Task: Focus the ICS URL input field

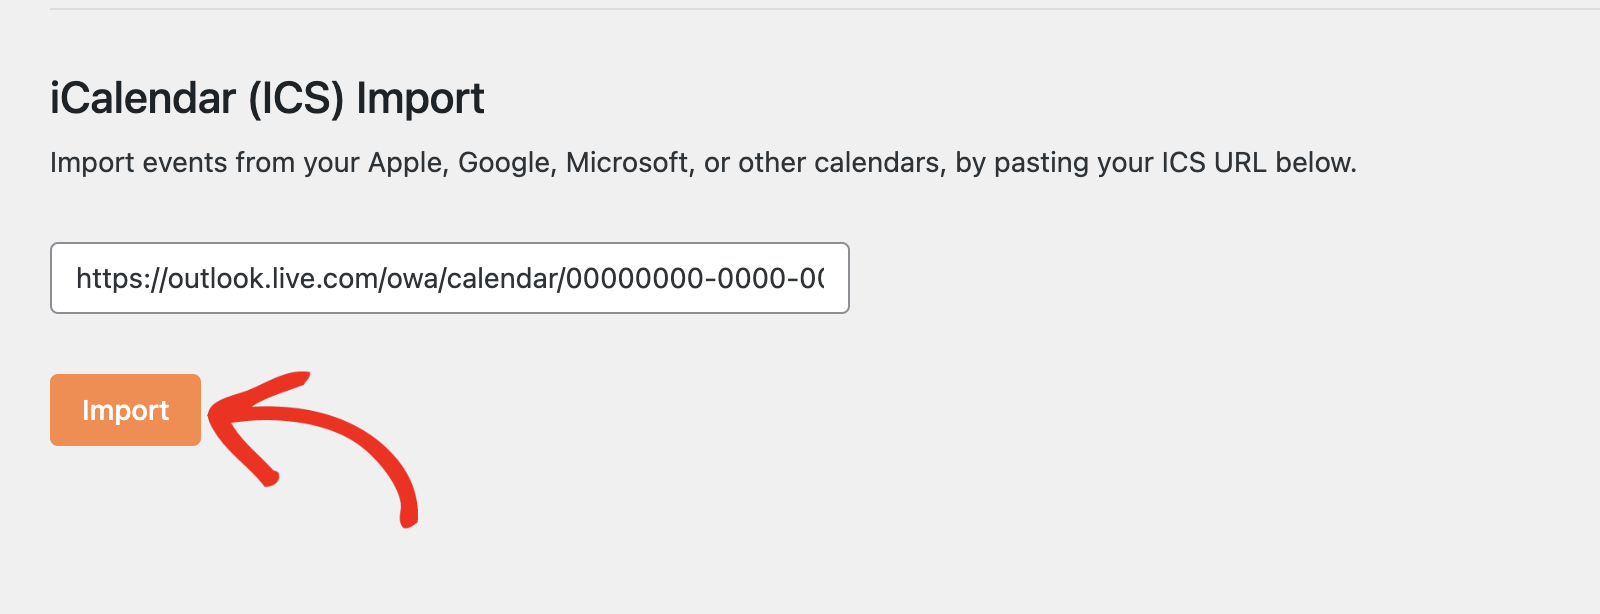Action: click(x=450, y=278)
